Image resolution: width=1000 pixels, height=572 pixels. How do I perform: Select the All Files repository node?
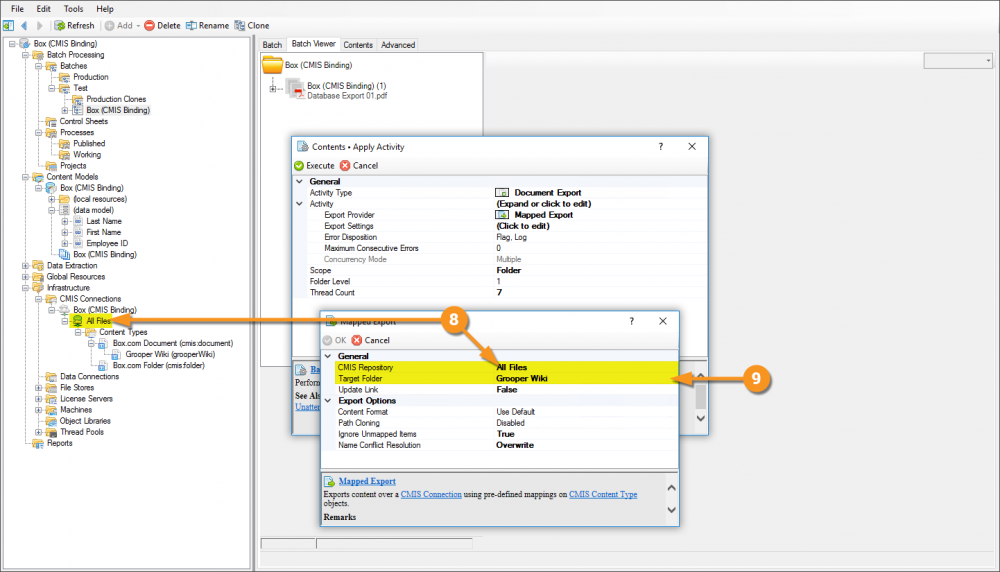pyautogui.click(x=98, y=321)
